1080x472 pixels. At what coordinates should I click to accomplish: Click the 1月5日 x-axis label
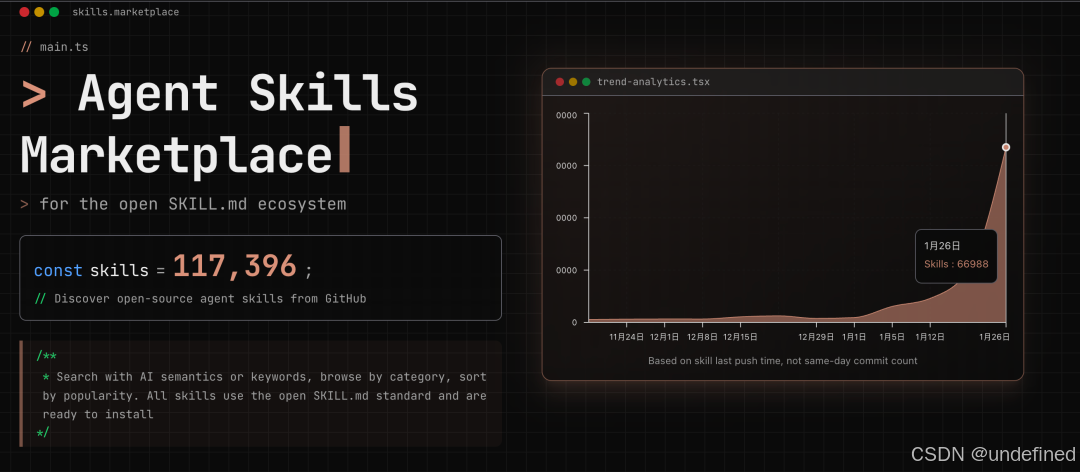(x=892, y=337)
